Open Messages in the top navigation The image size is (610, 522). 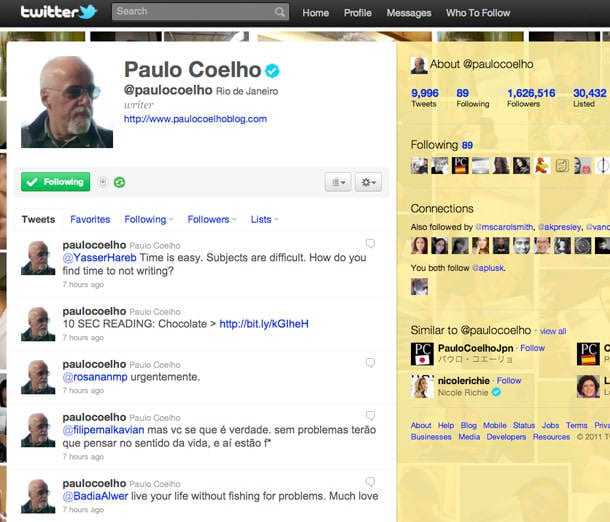pyautogui.click(x=409, y=13)
